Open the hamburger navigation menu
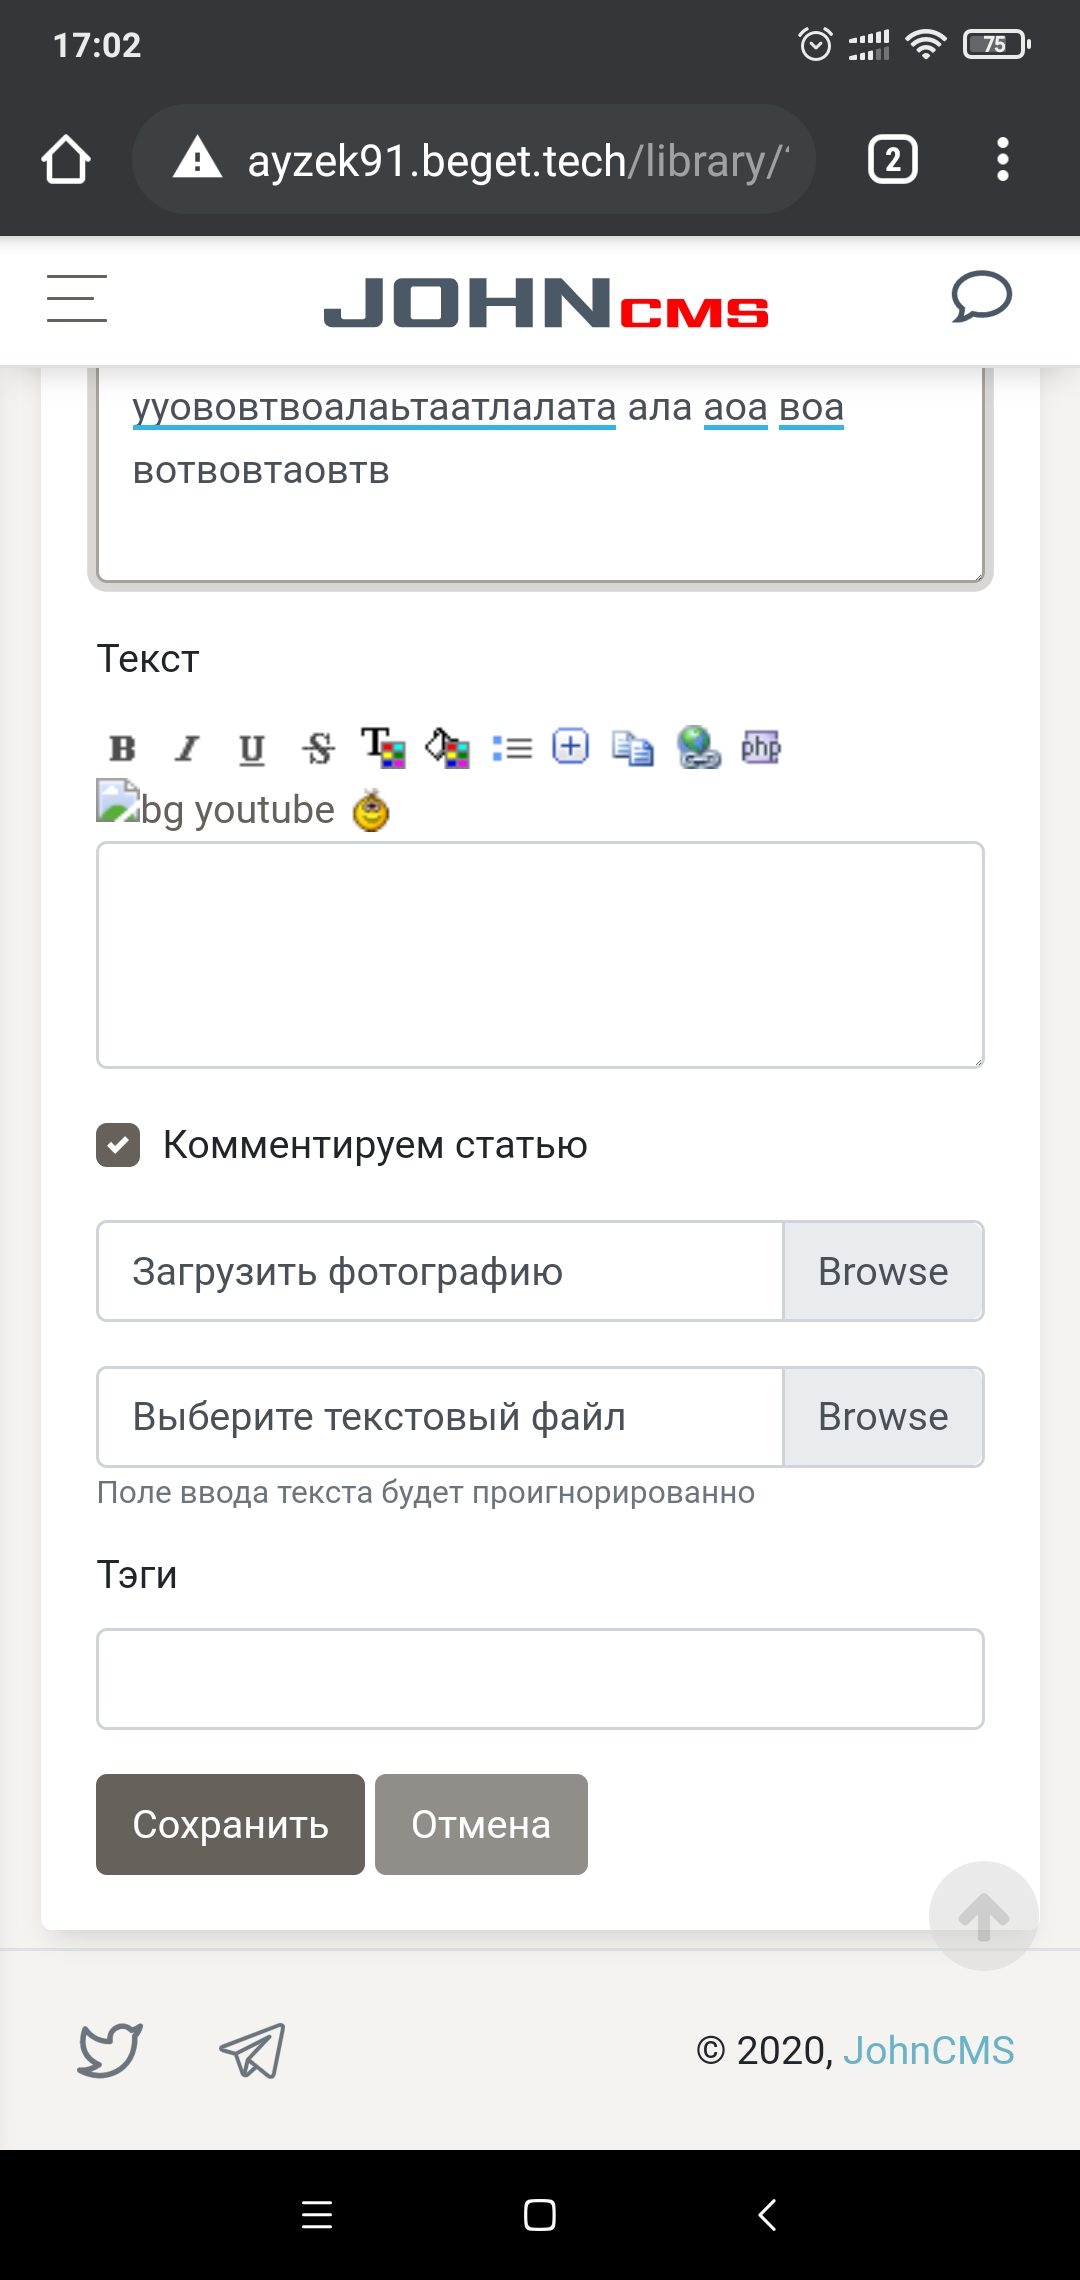1080x2280 pixels. 77,299
